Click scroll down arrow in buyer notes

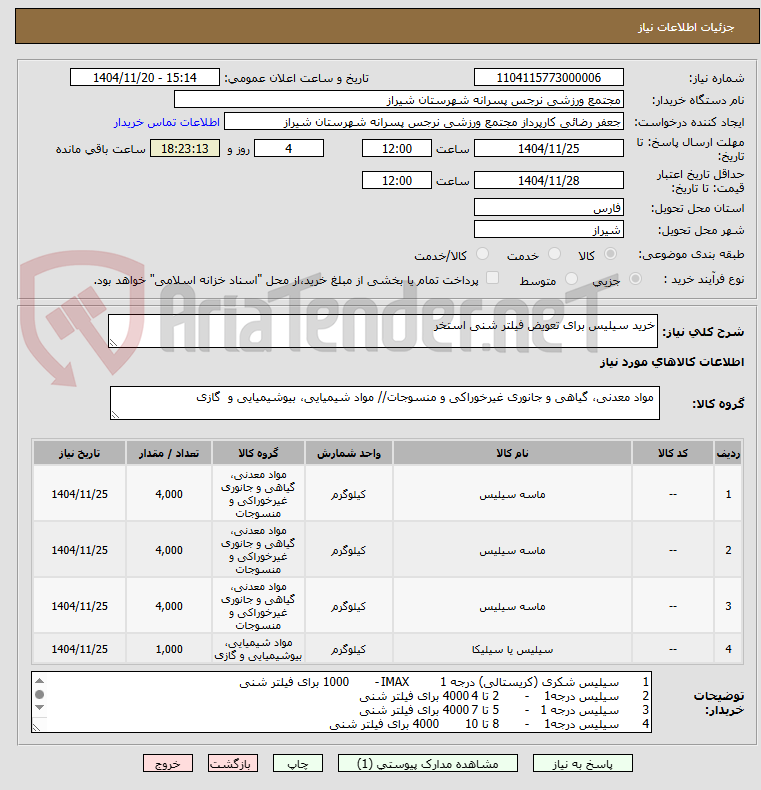pos(39,708)
